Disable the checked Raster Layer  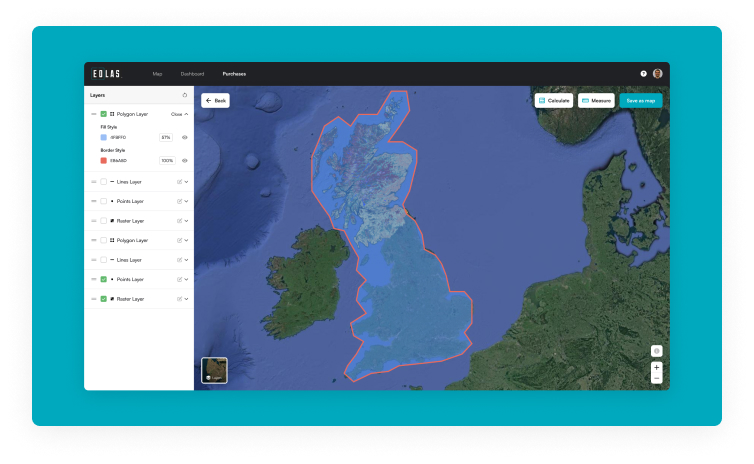[103, 299]
